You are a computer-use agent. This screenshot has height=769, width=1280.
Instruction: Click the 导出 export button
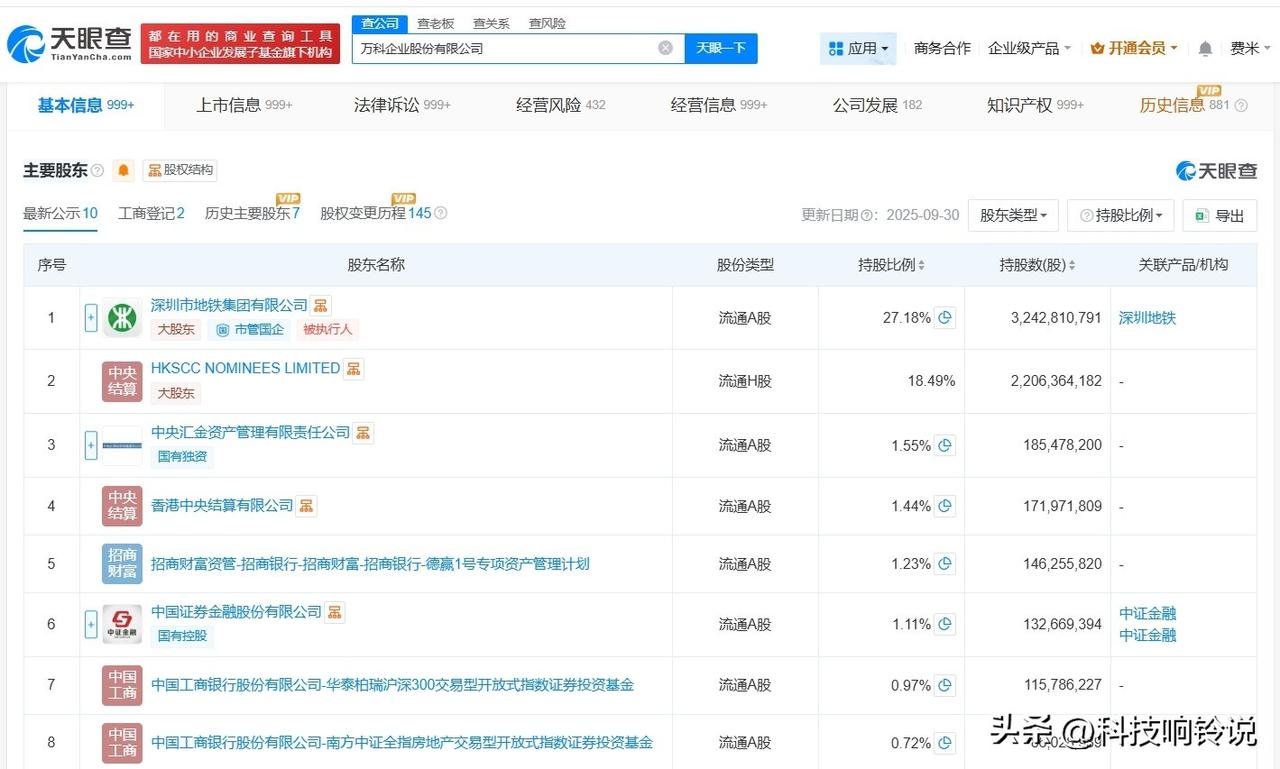point(1219,215)
